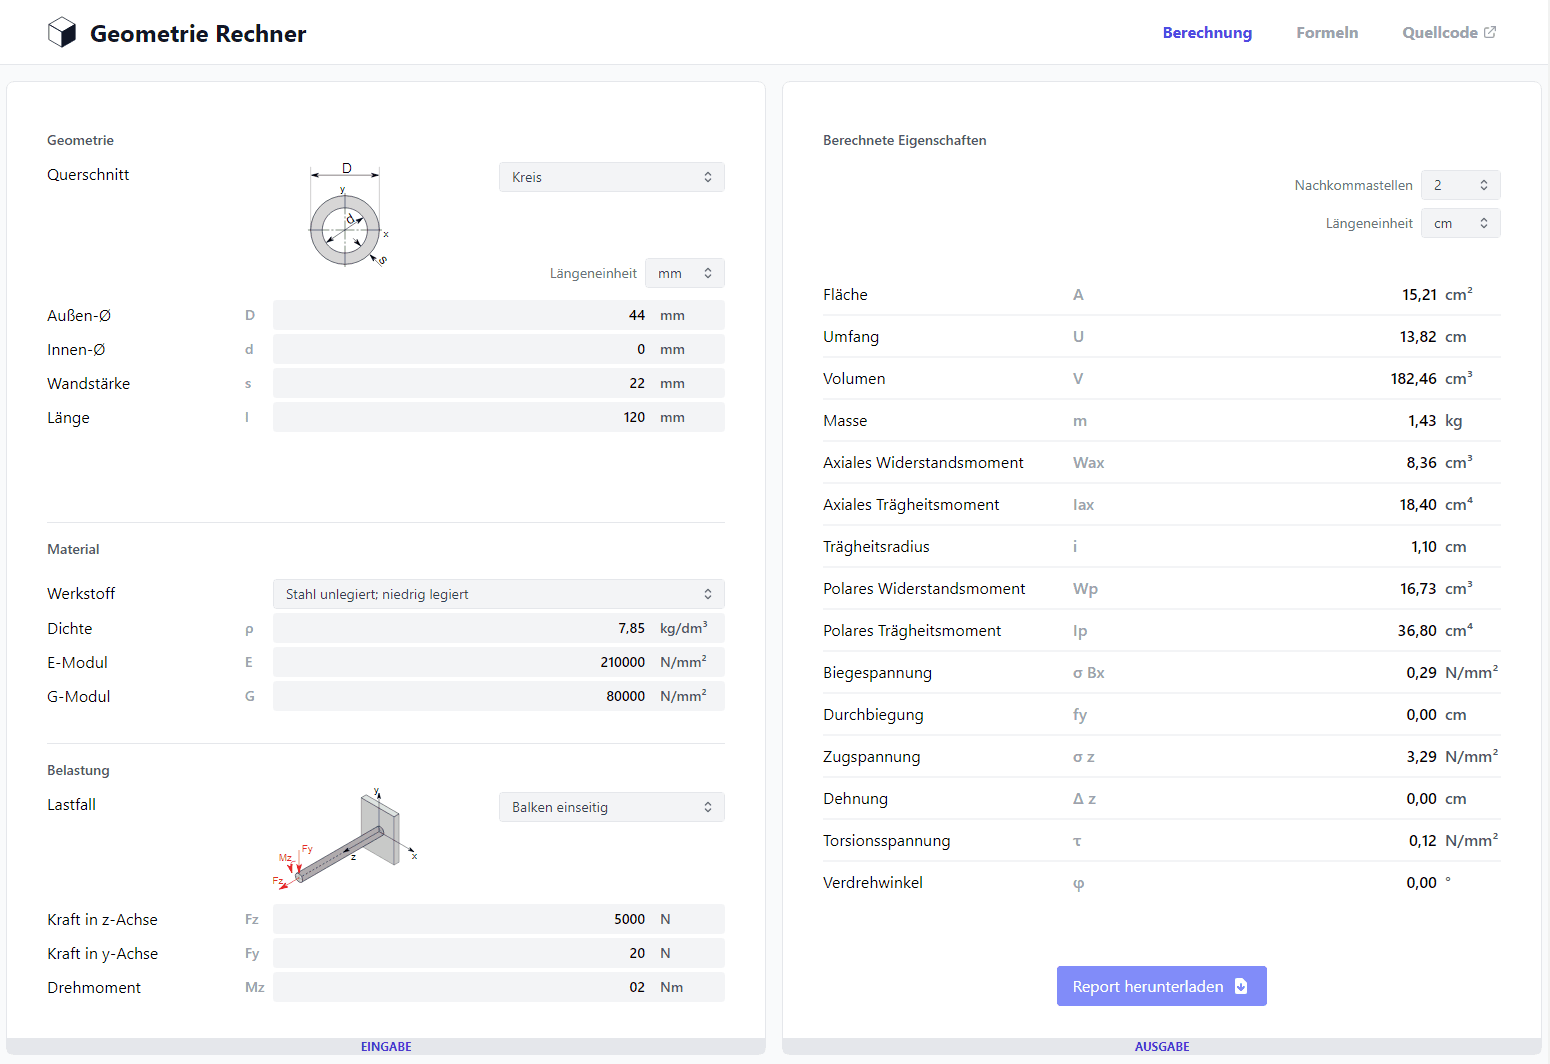The width and height of the screenshot is (1550, 1064).
Task: Click the Länge input field
Action: coord(499,417)
